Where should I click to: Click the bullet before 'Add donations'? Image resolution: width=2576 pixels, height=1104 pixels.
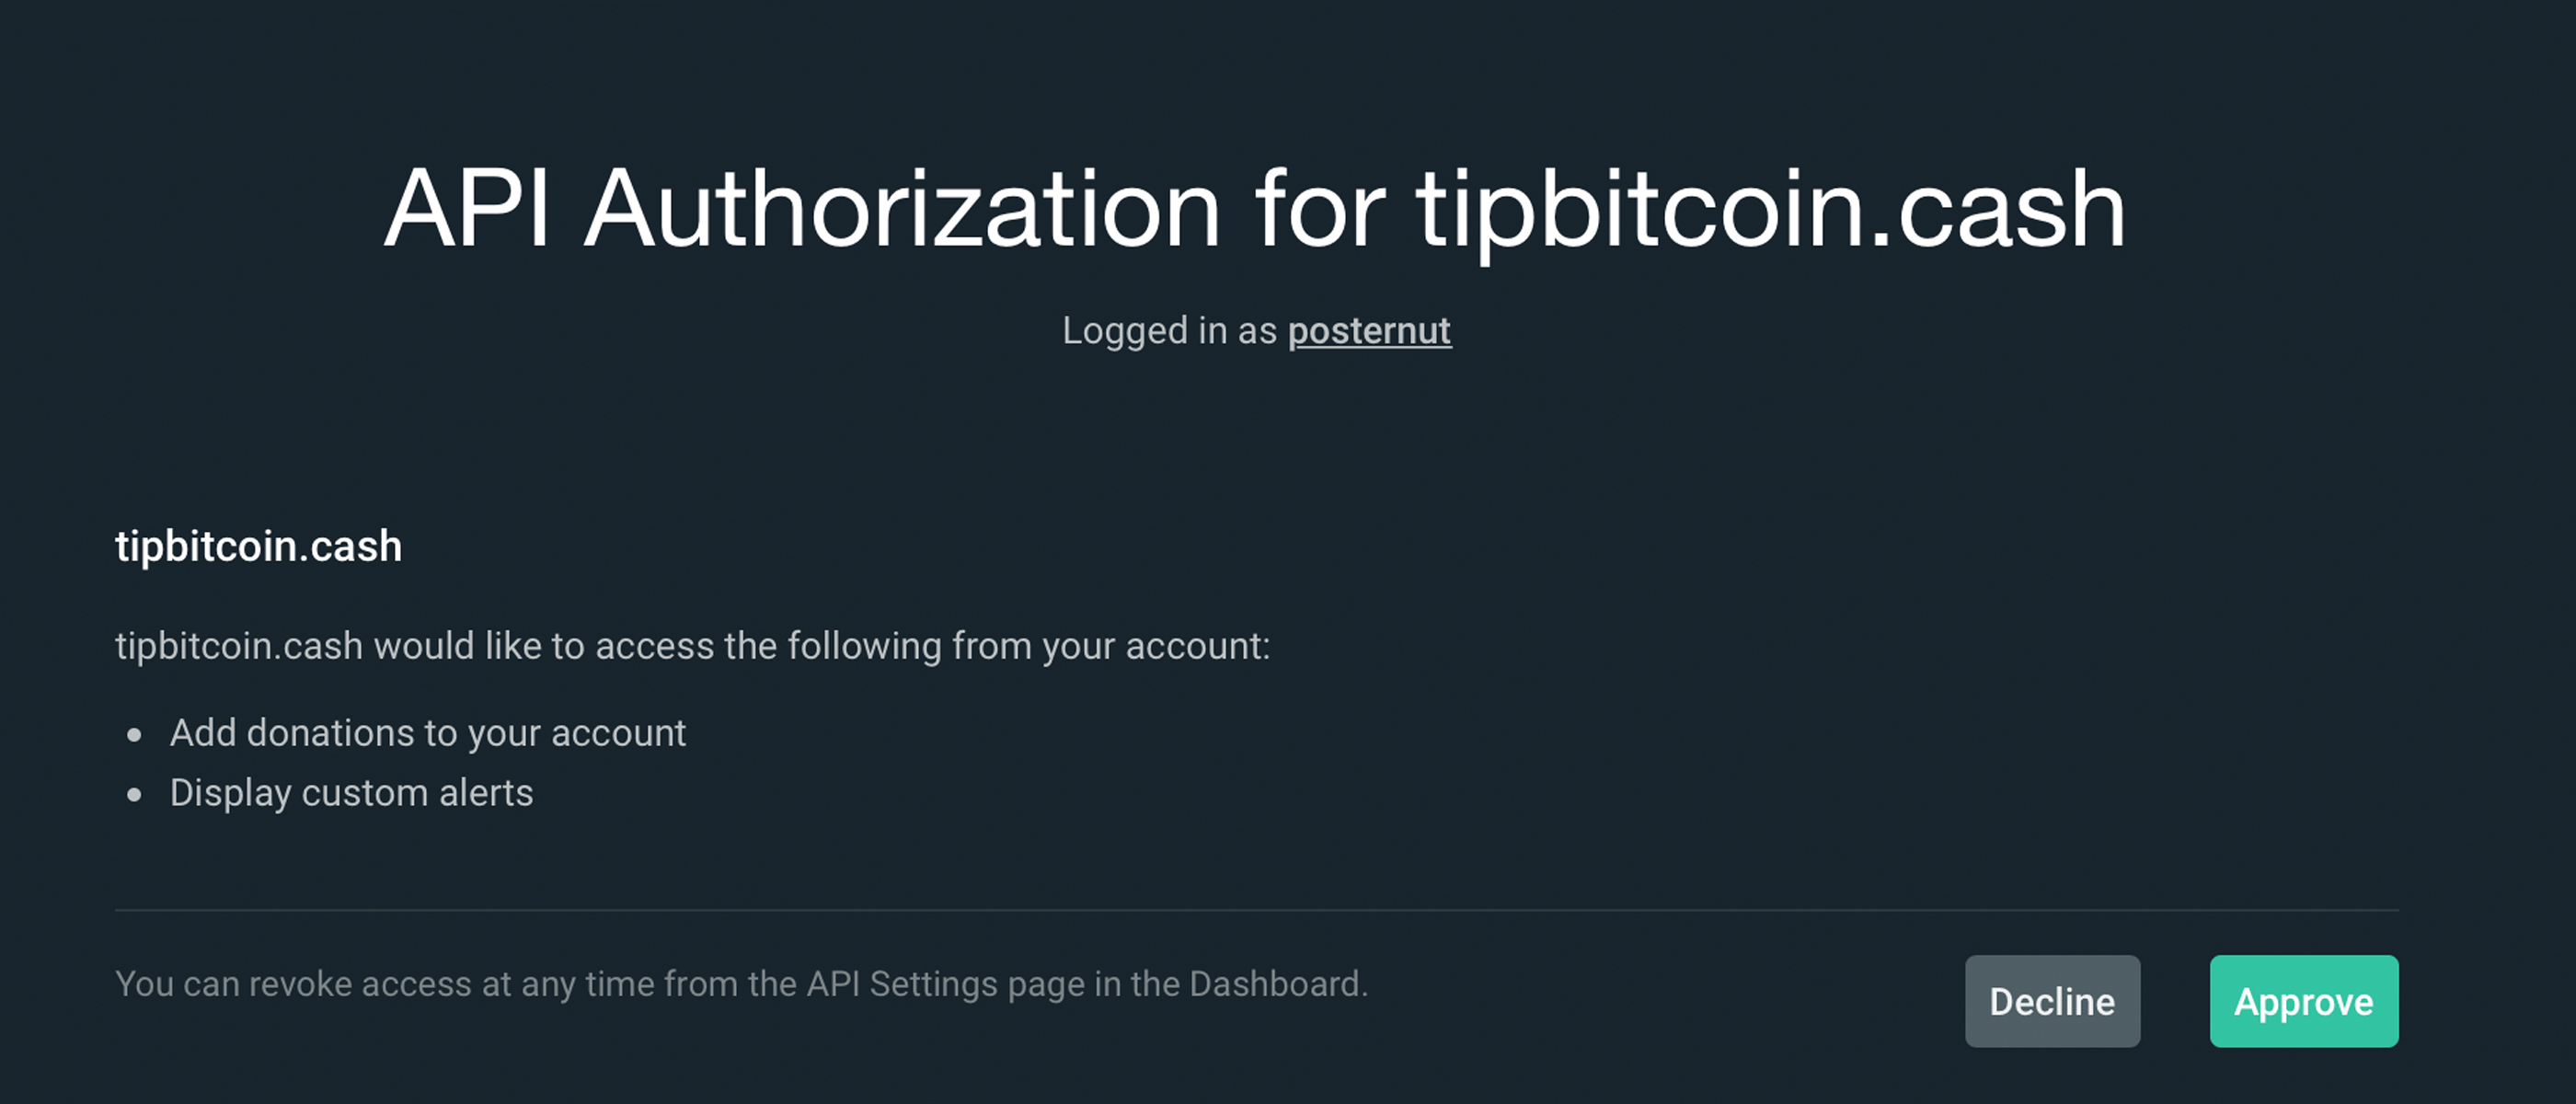pyautogui.click(x=134, y=736)
